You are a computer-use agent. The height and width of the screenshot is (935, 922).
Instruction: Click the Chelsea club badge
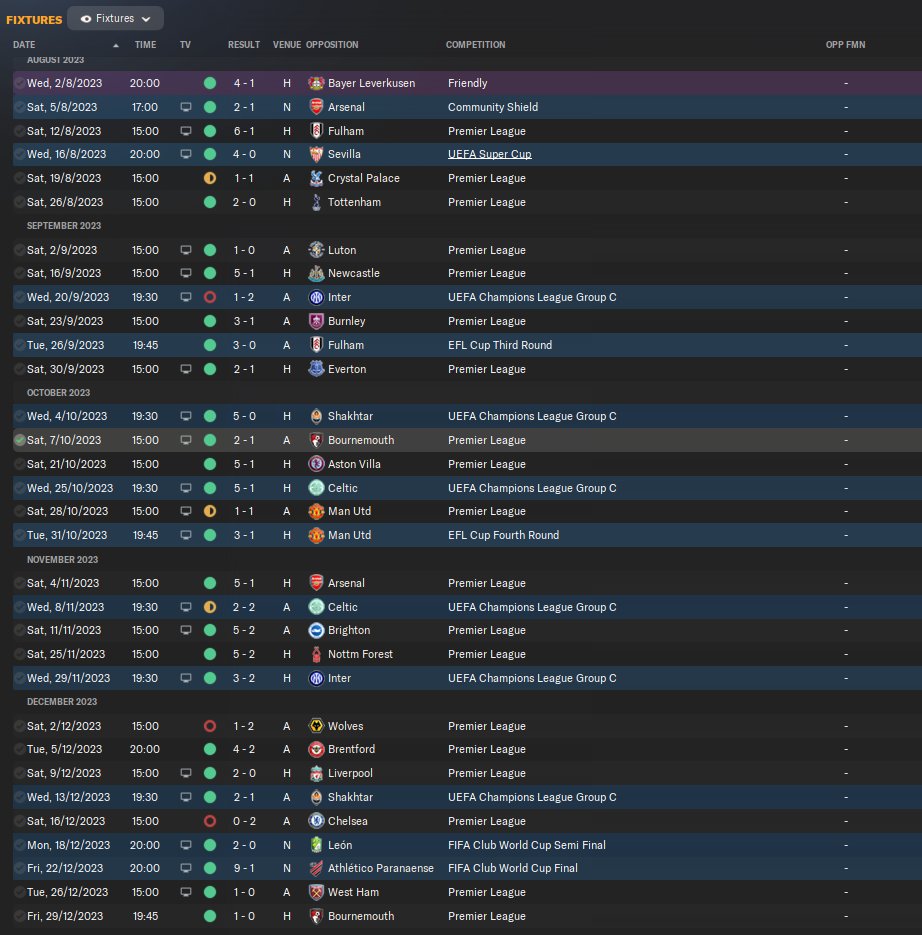point(316,821)
